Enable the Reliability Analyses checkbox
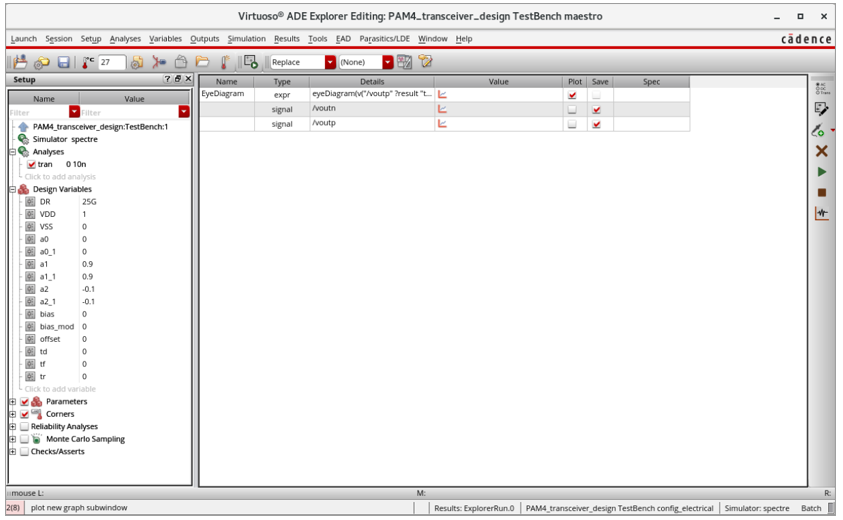 pos(24,427)
